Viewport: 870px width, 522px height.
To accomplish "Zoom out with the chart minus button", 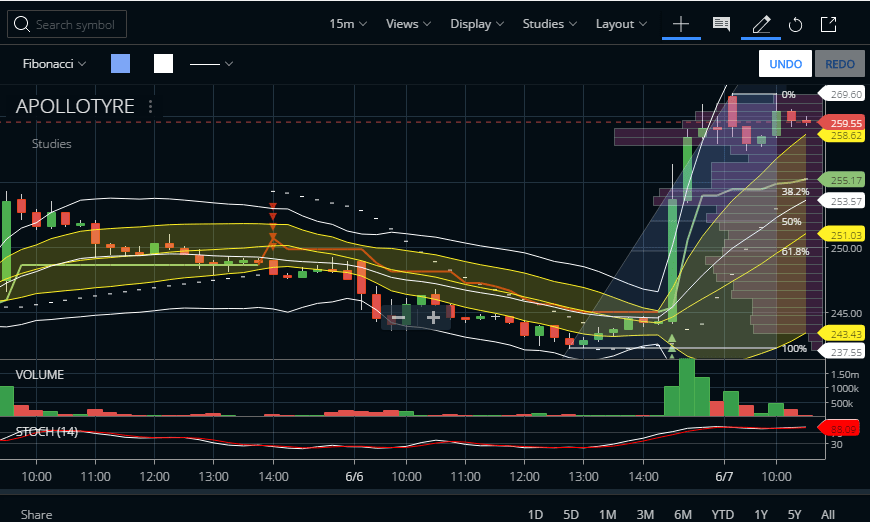I will point(398,317).
